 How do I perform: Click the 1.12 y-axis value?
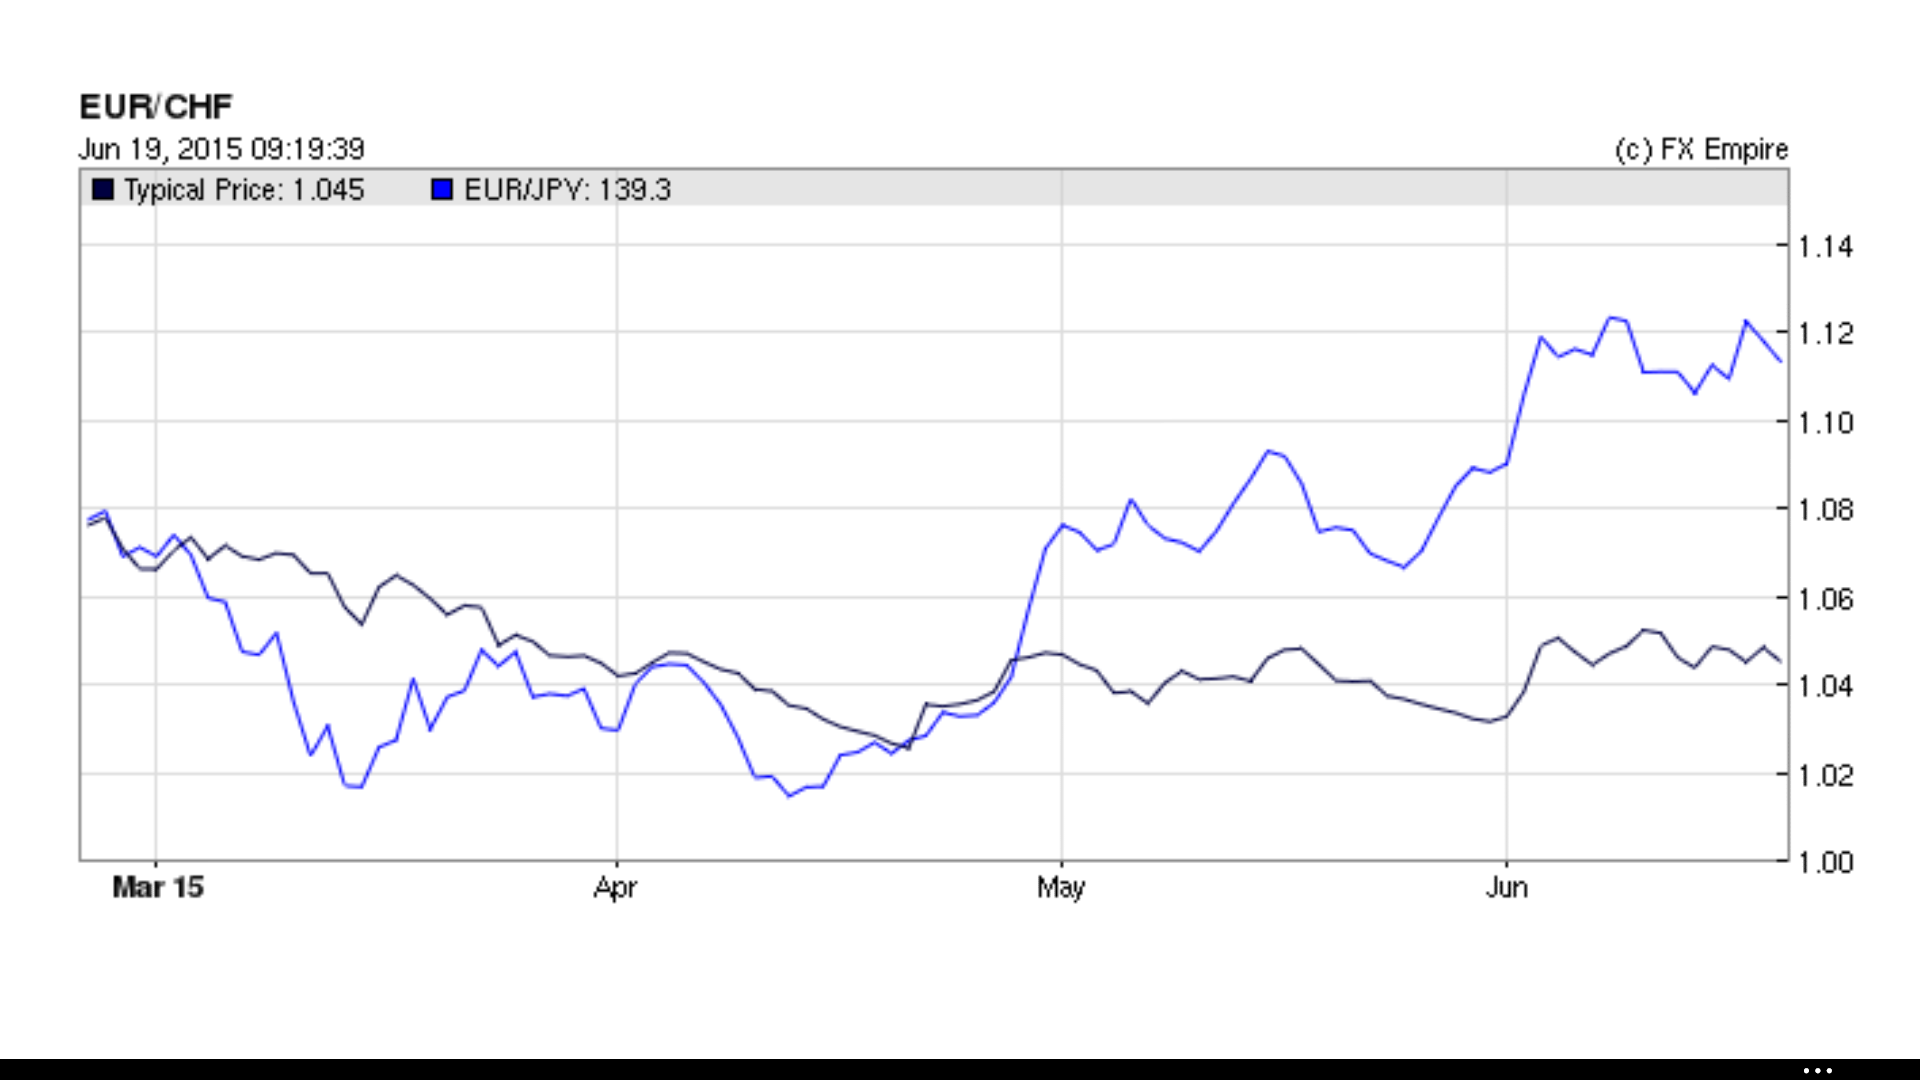[x=1825, y=333]
